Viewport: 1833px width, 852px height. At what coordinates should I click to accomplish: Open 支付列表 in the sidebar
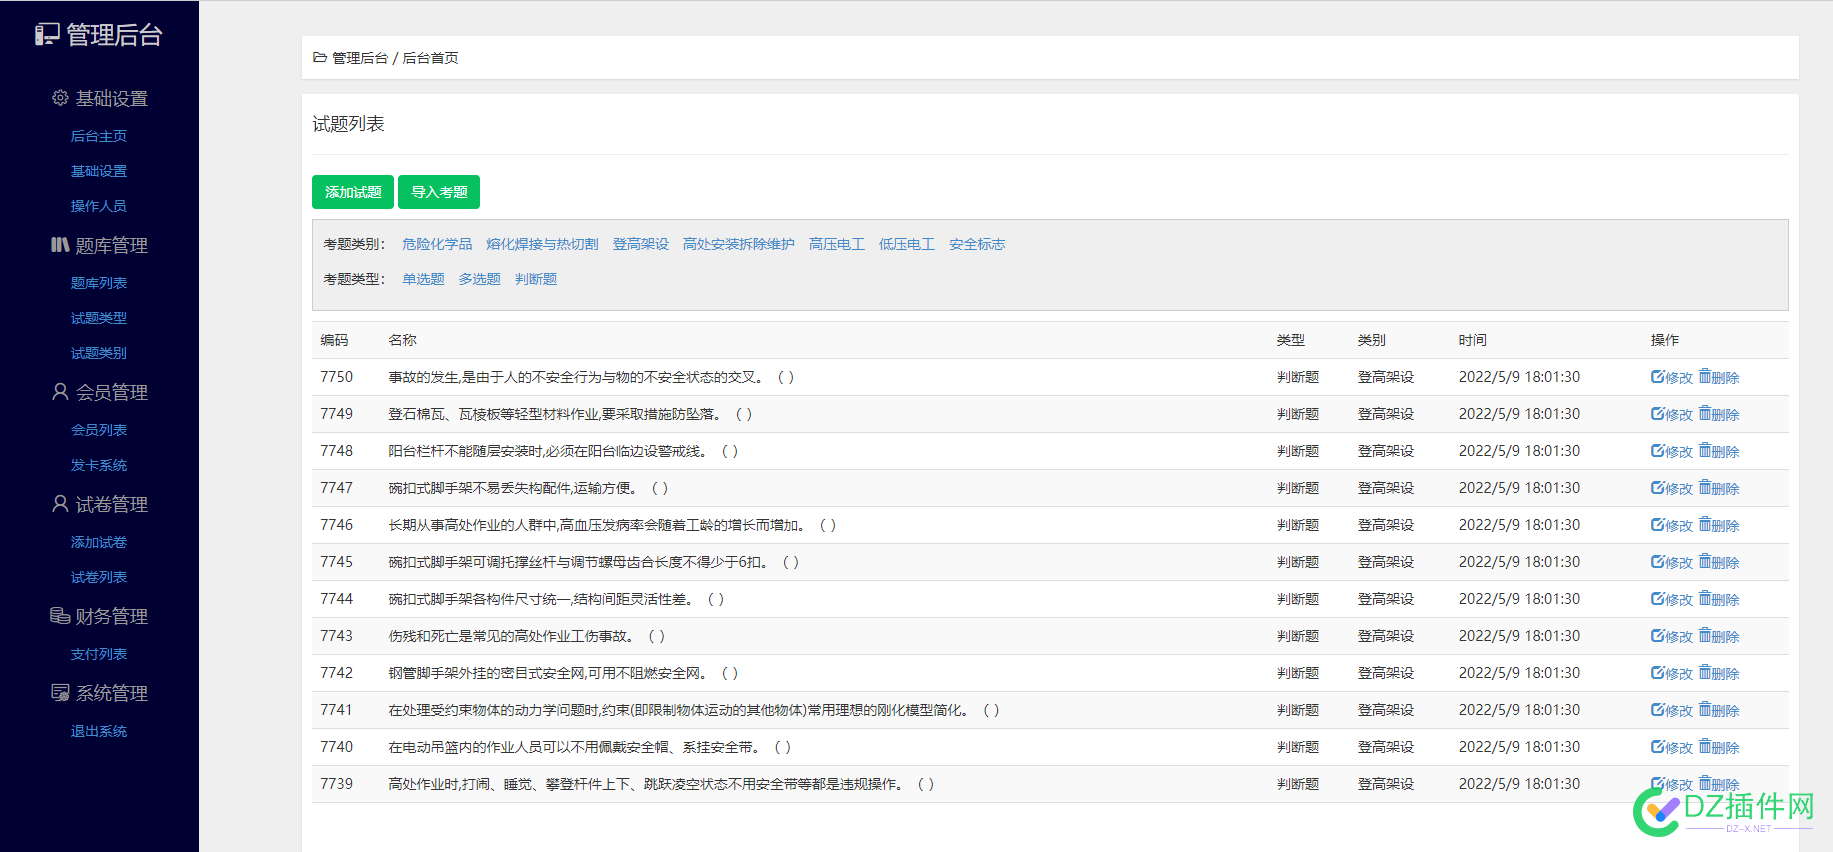click(x=99, y=654)
